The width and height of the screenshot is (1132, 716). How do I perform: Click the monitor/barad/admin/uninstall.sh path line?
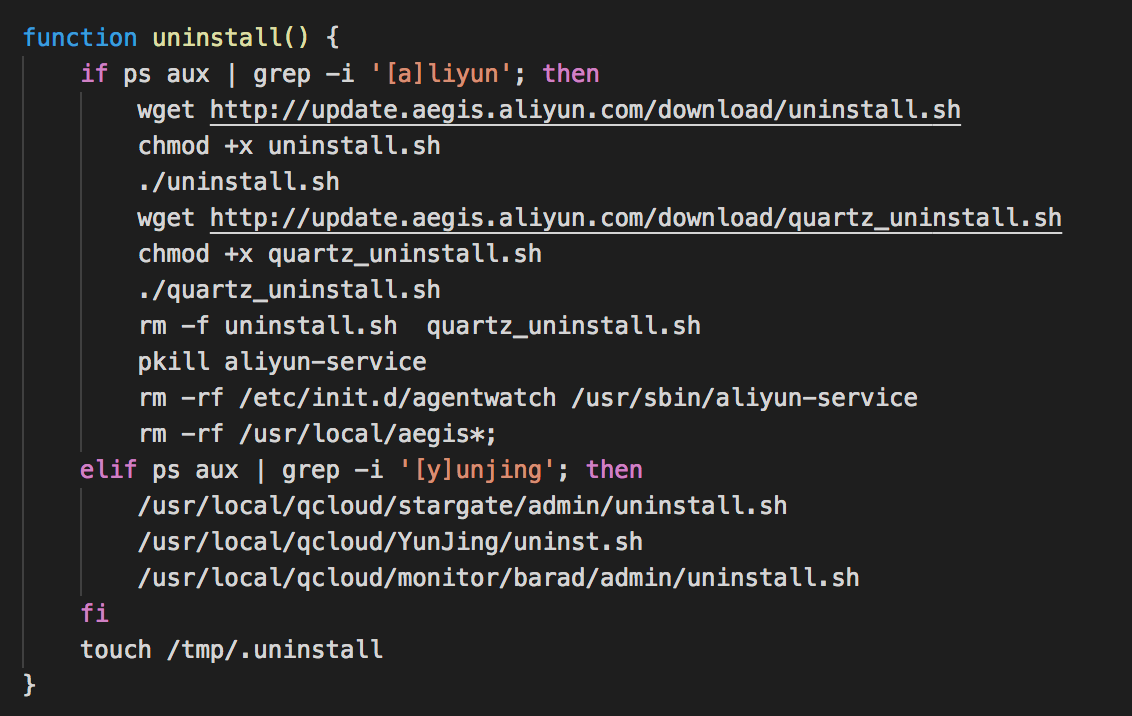click(499, 578)
